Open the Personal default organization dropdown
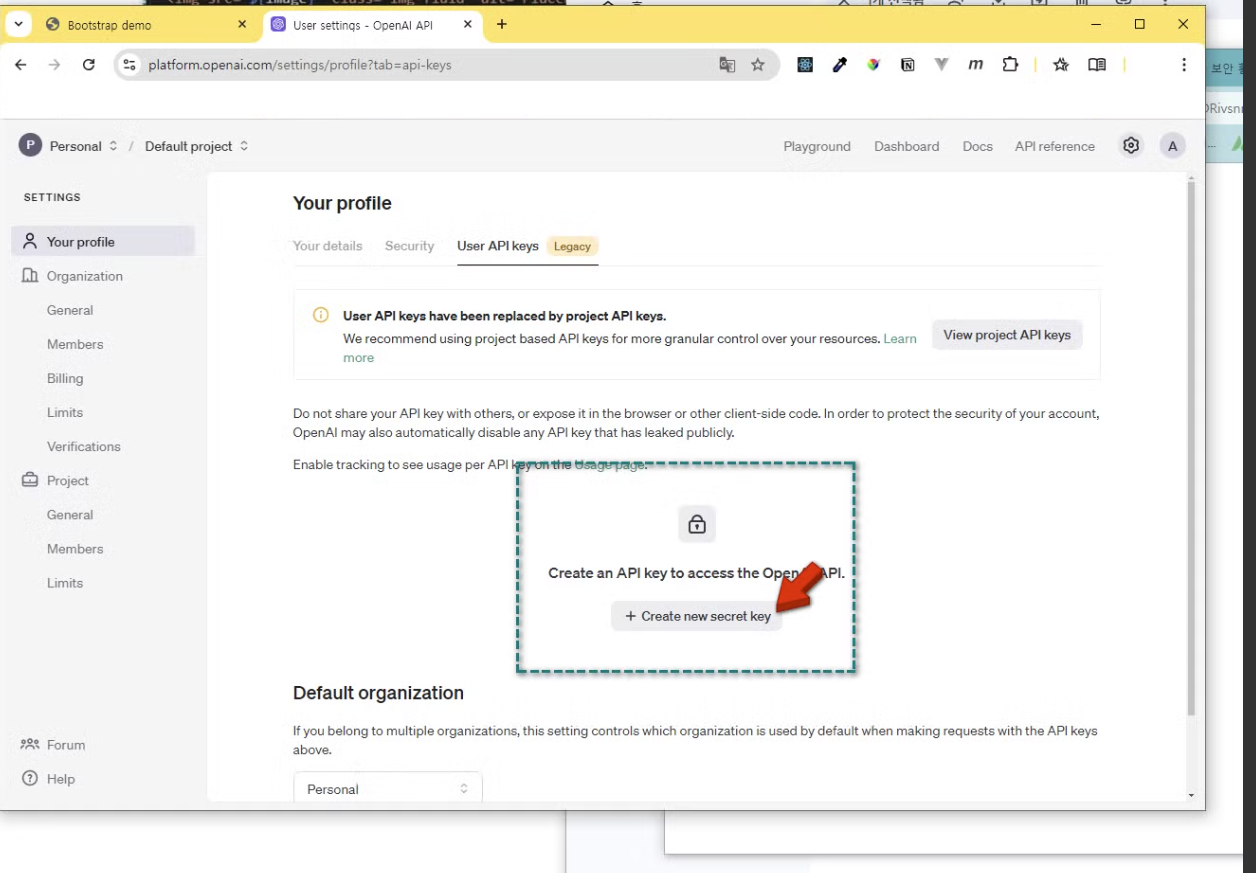 click(x=388, y=788)
